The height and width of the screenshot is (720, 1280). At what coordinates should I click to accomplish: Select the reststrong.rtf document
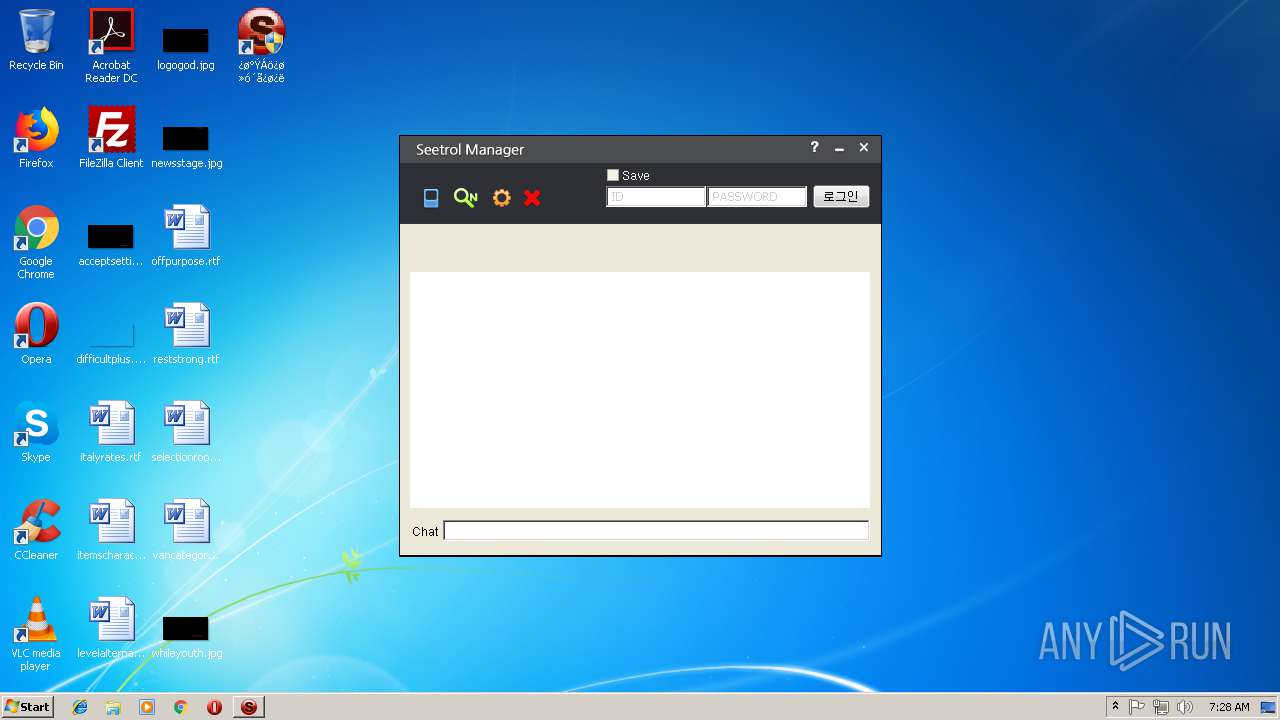[186, 334]
